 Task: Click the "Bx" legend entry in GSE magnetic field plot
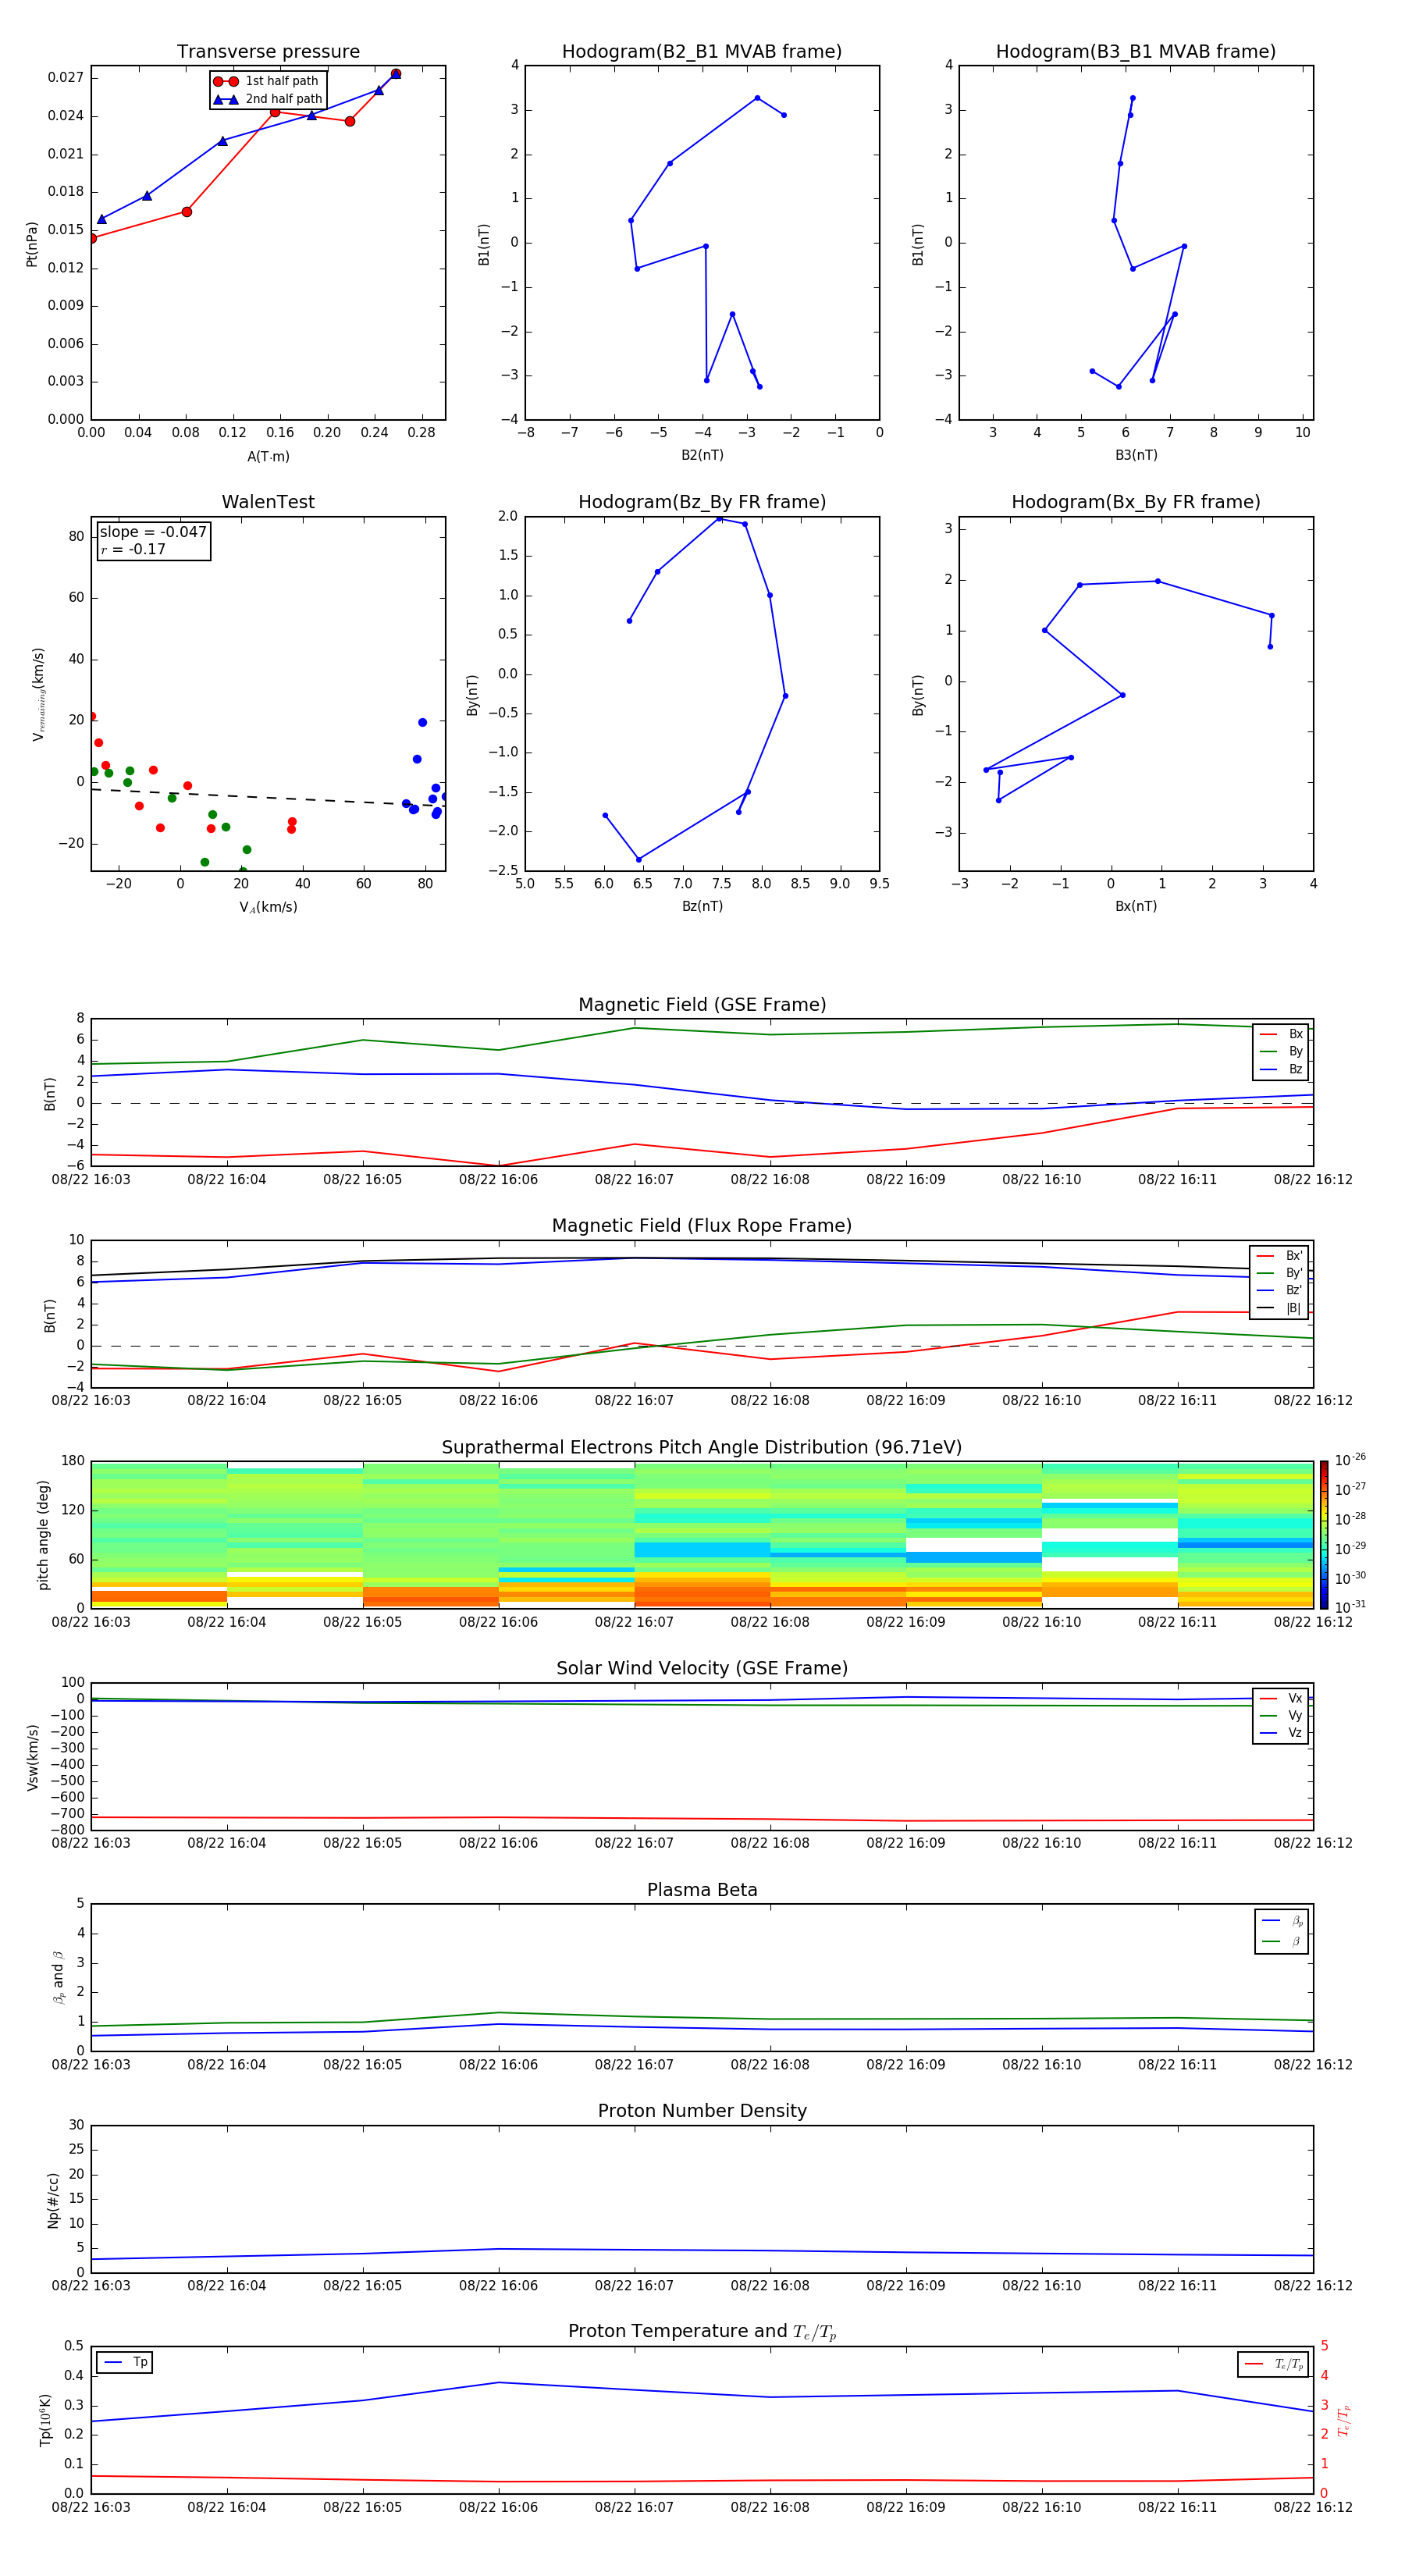point(1281,1035)
